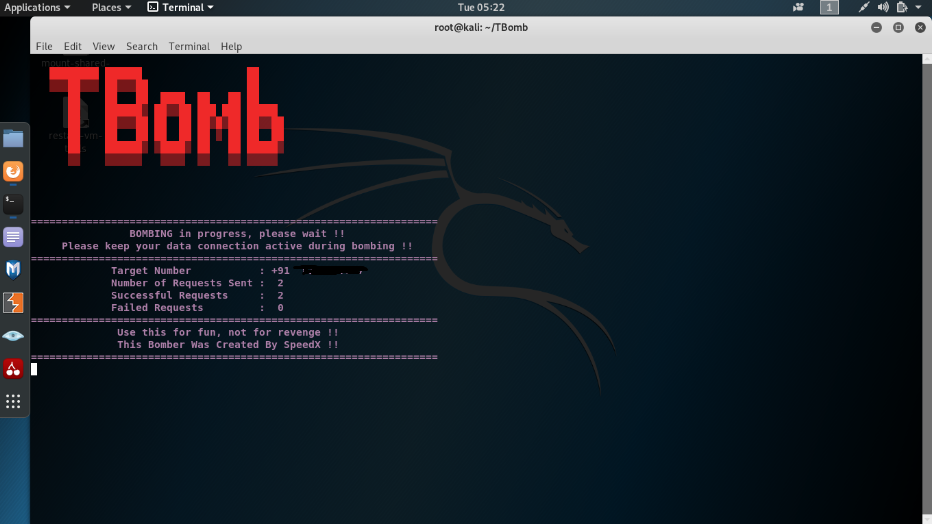Open the Terminal icon in dock
This screenshot has height=526, width=933.
(13, 204)
